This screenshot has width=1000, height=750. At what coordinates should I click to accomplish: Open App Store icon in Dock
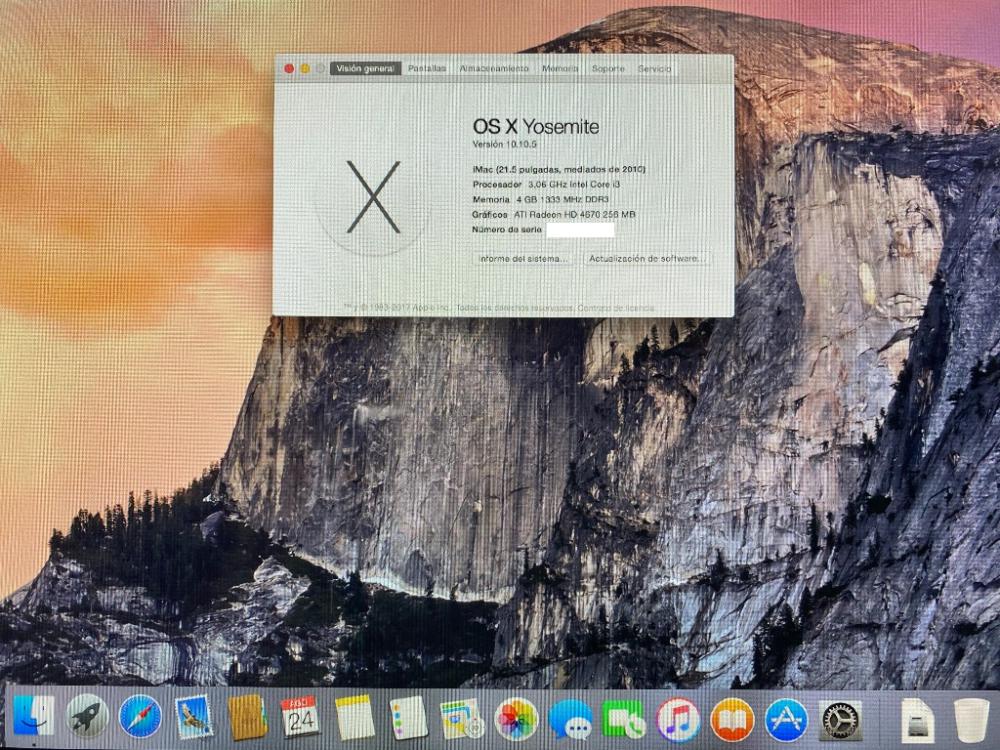pyautogui.click(x=786, y=719)
